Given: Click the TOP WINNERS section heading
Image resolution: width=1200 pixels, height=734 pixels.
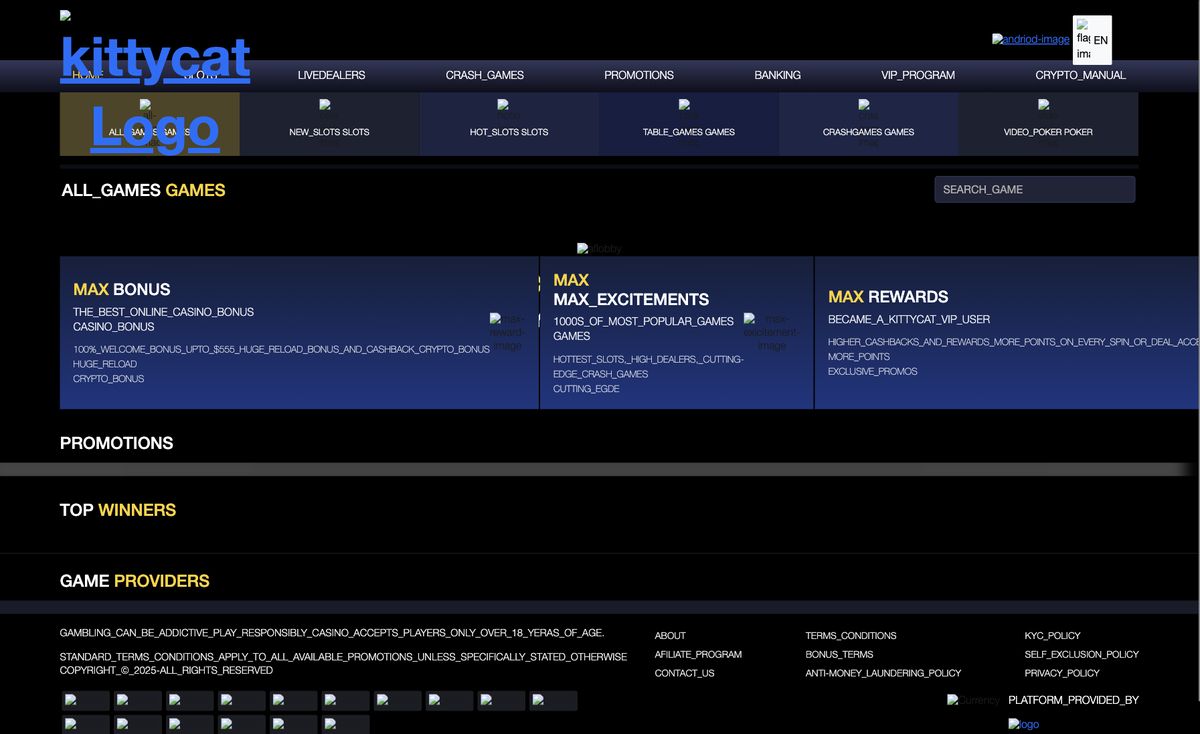Looking at the screenshot, I should [x=118, y=510].
